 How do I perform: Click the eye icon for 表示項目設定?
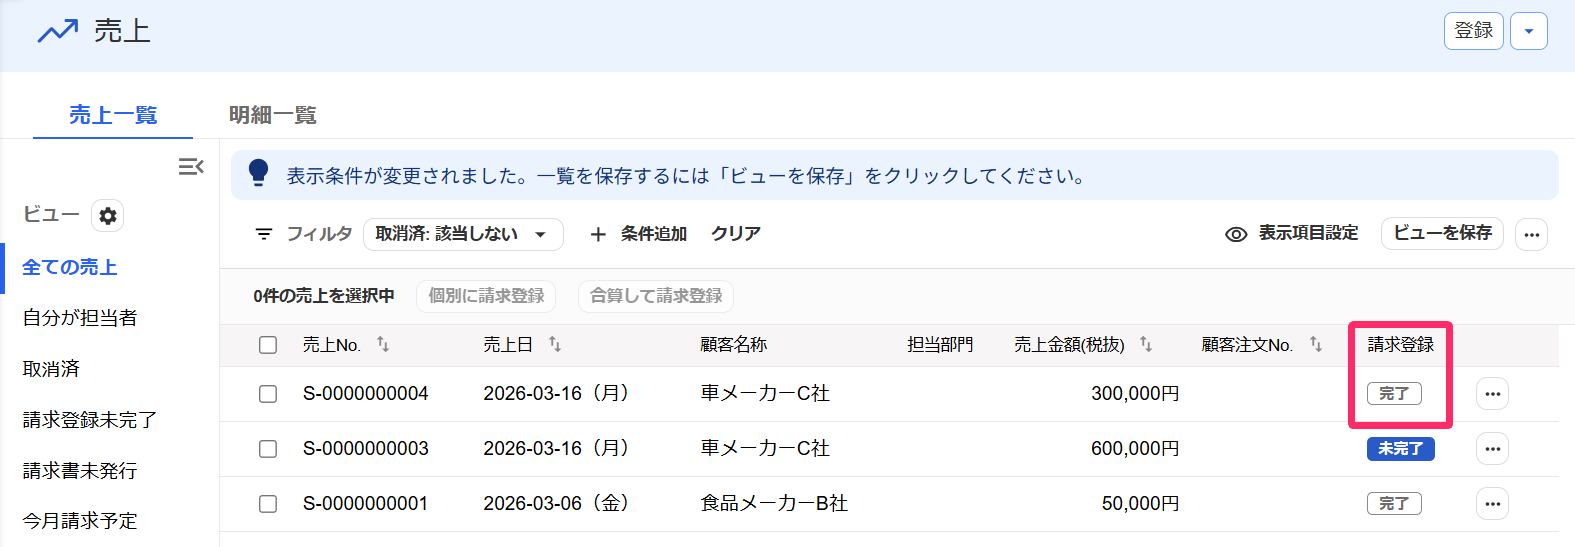click(x=1236, y=234)
